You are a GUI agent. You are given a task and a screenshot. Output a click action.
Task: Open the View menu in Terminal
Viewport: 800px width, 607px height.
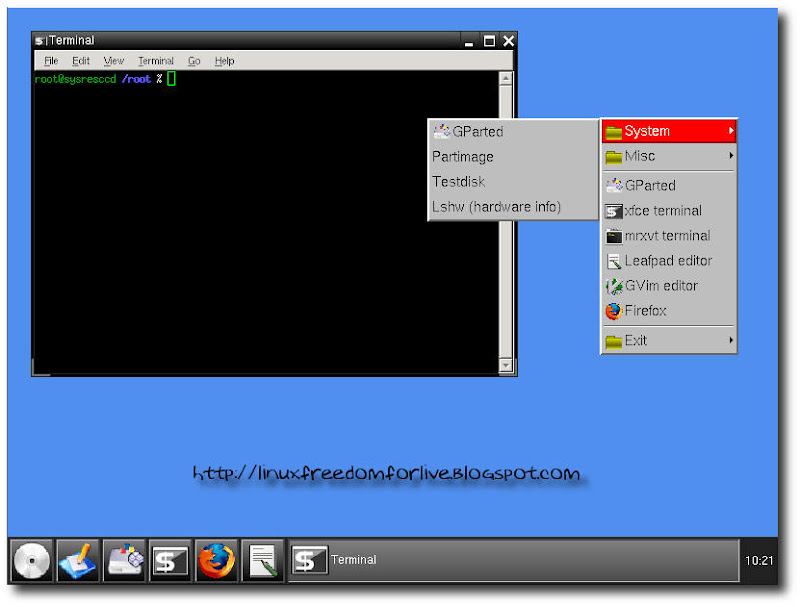click(113, 61)
